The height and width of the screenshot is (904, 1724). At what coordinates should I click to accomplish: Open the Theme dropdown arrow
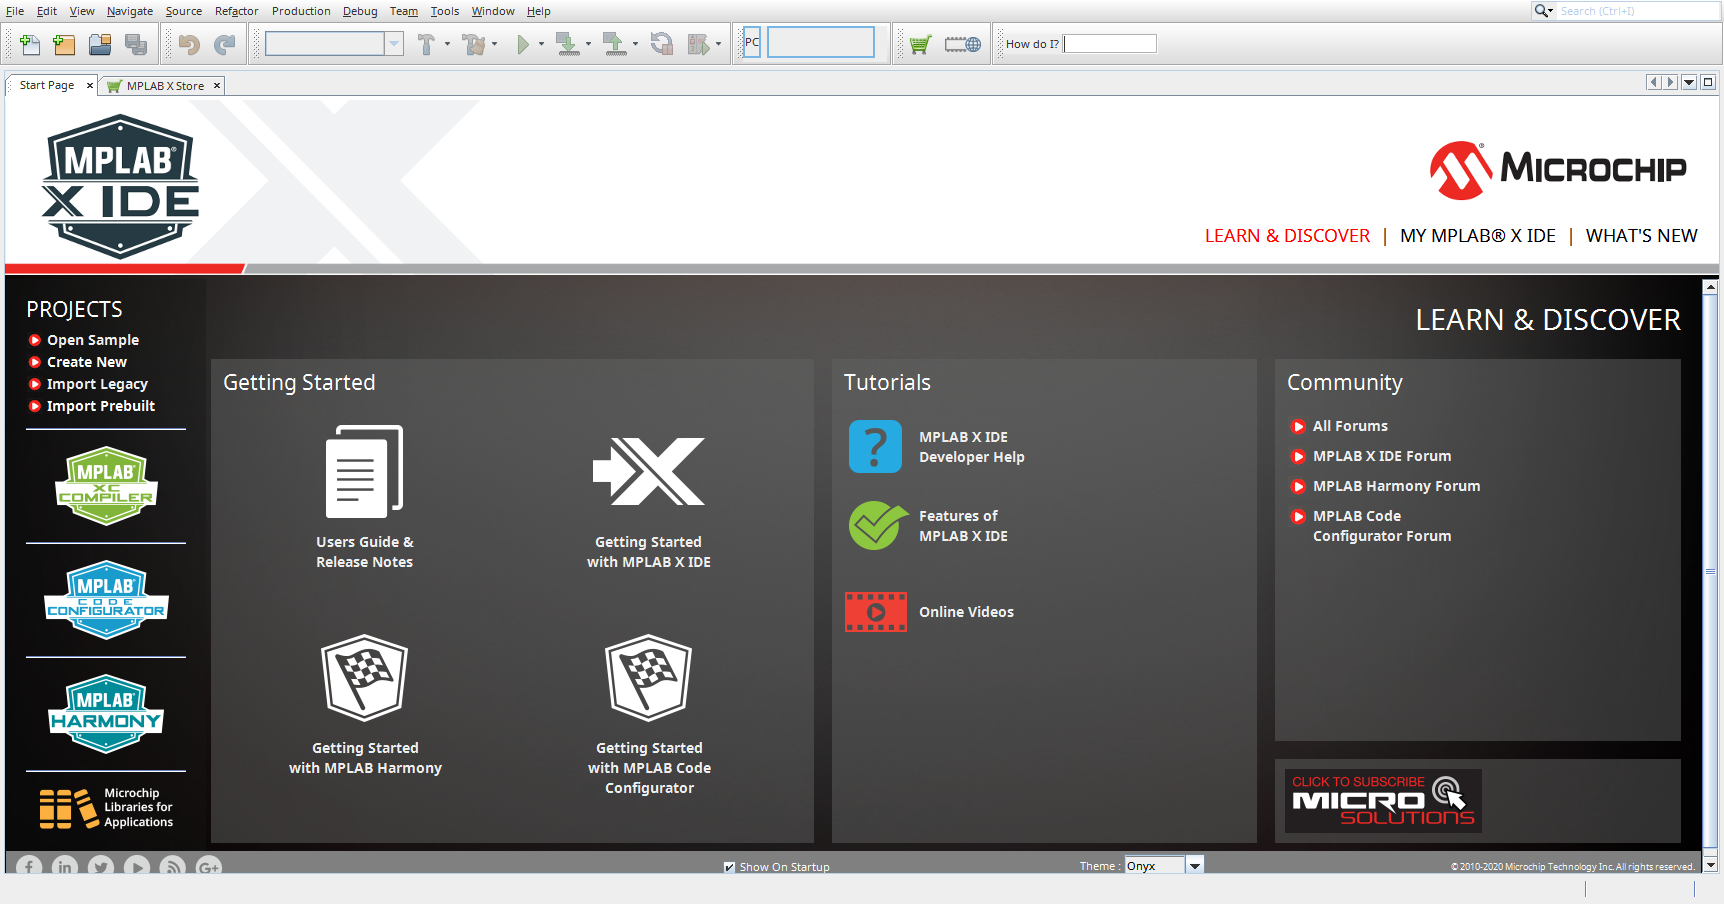pos(1195,866)
